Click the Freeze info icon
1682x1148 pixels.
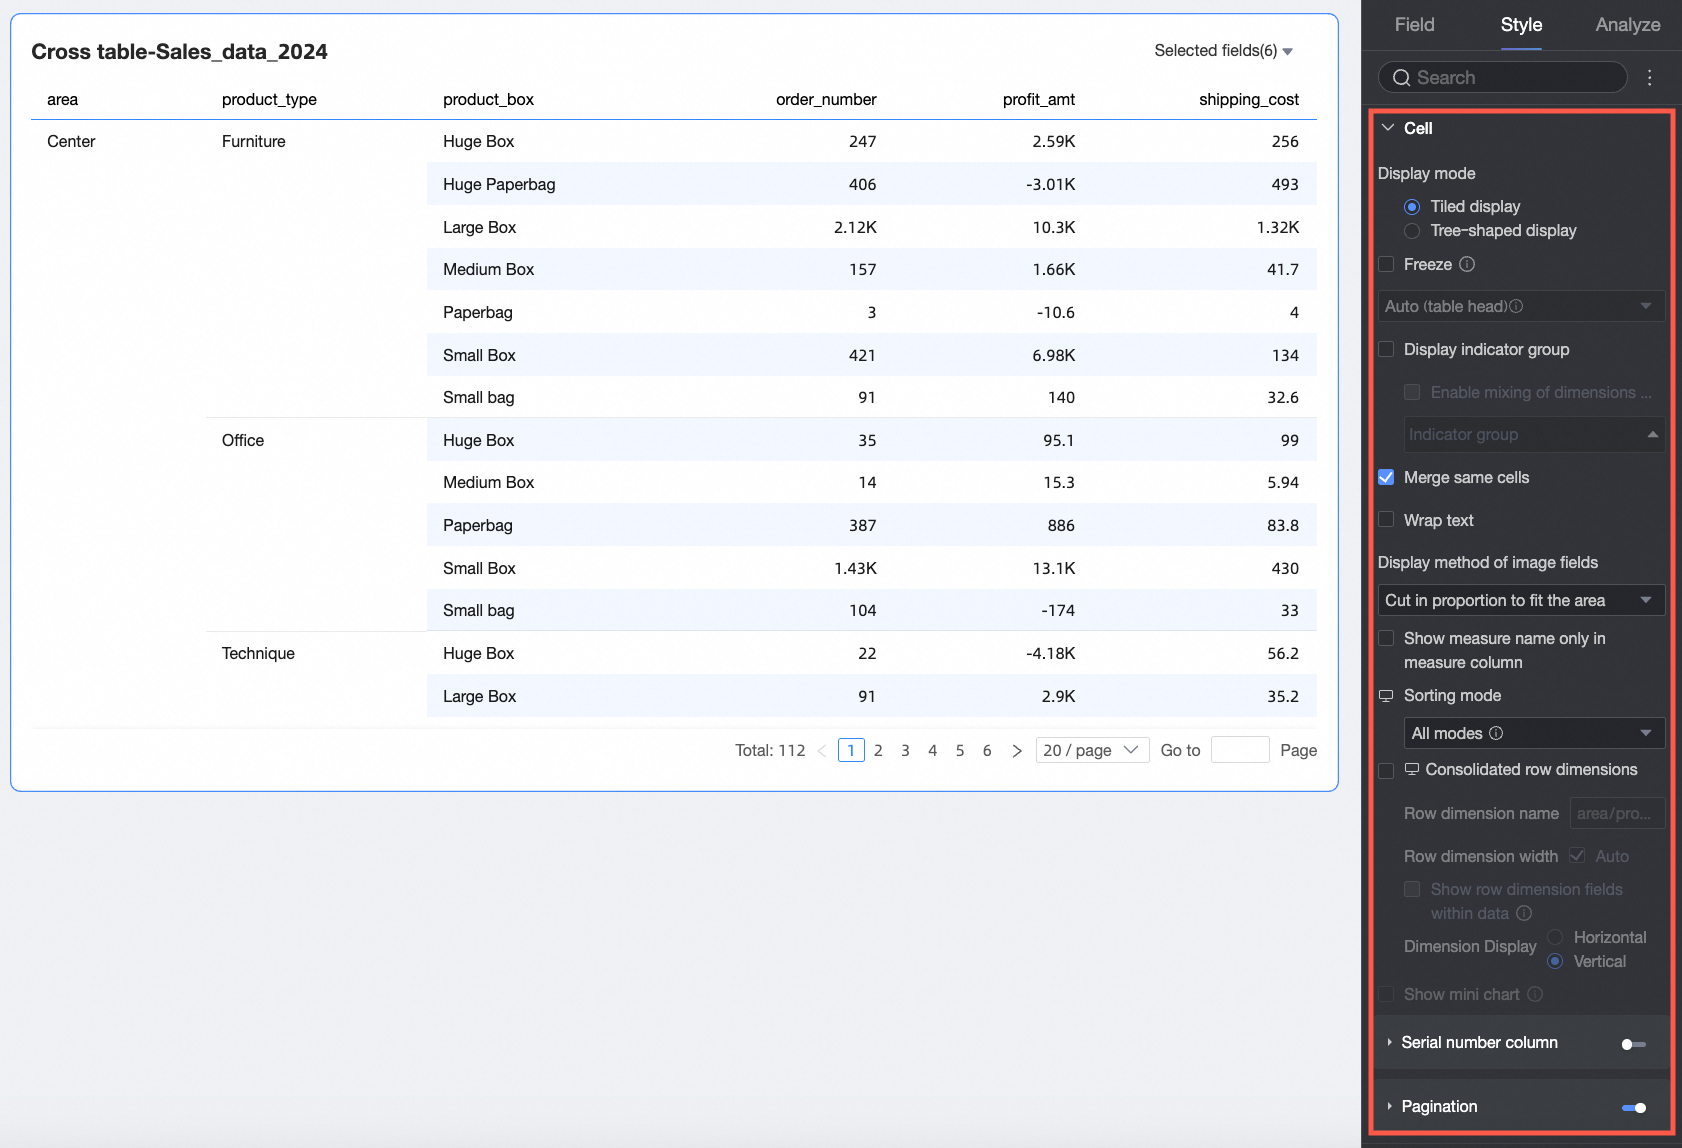1467,264
